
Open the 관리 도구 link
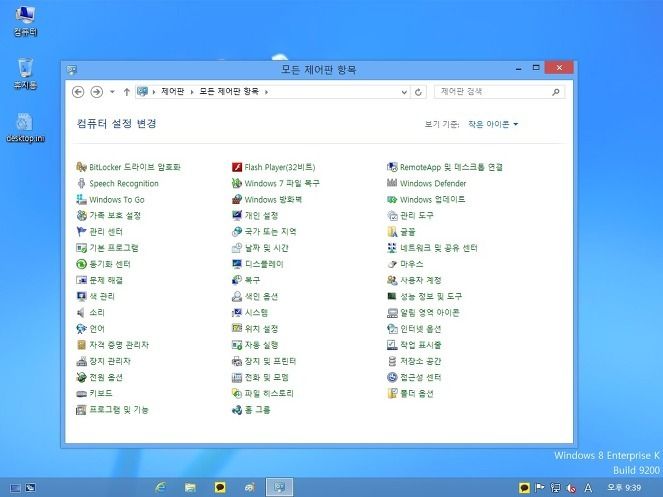[x=416, y=215]
